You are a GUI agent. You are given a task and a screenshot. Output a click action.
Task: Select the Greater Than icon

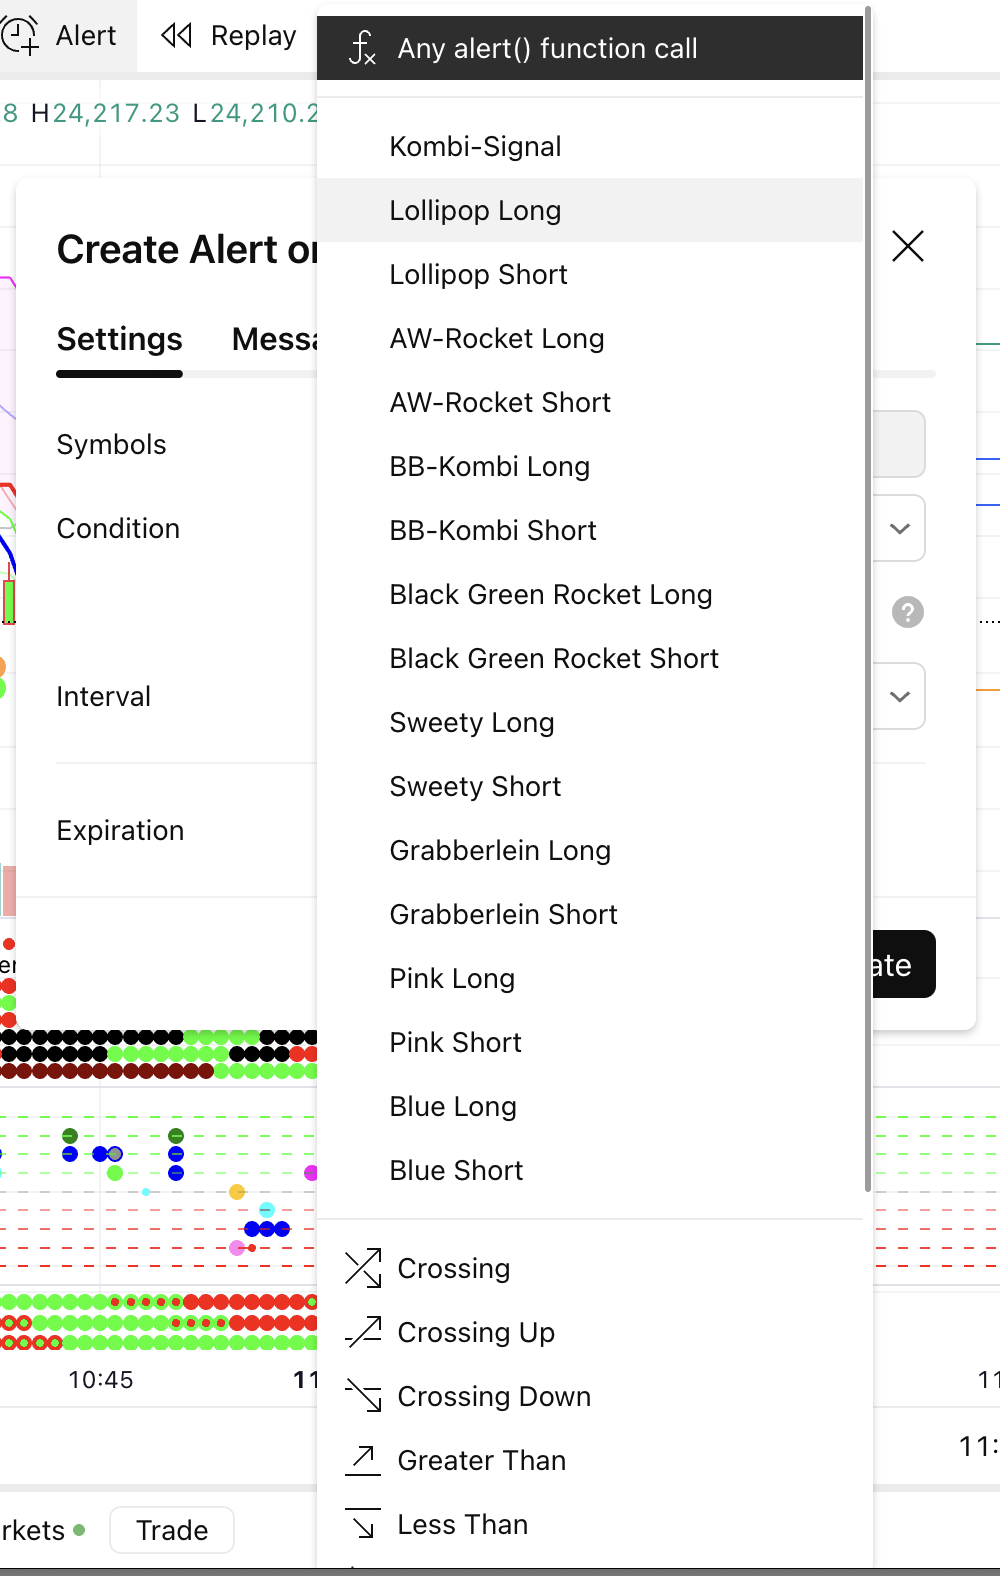coord(363,1460)
